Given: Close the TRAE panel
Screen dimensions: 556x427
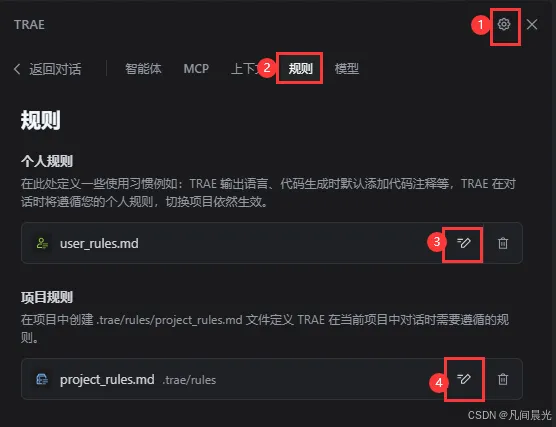Looking at the screenshot, I should (x=532, y=24).
